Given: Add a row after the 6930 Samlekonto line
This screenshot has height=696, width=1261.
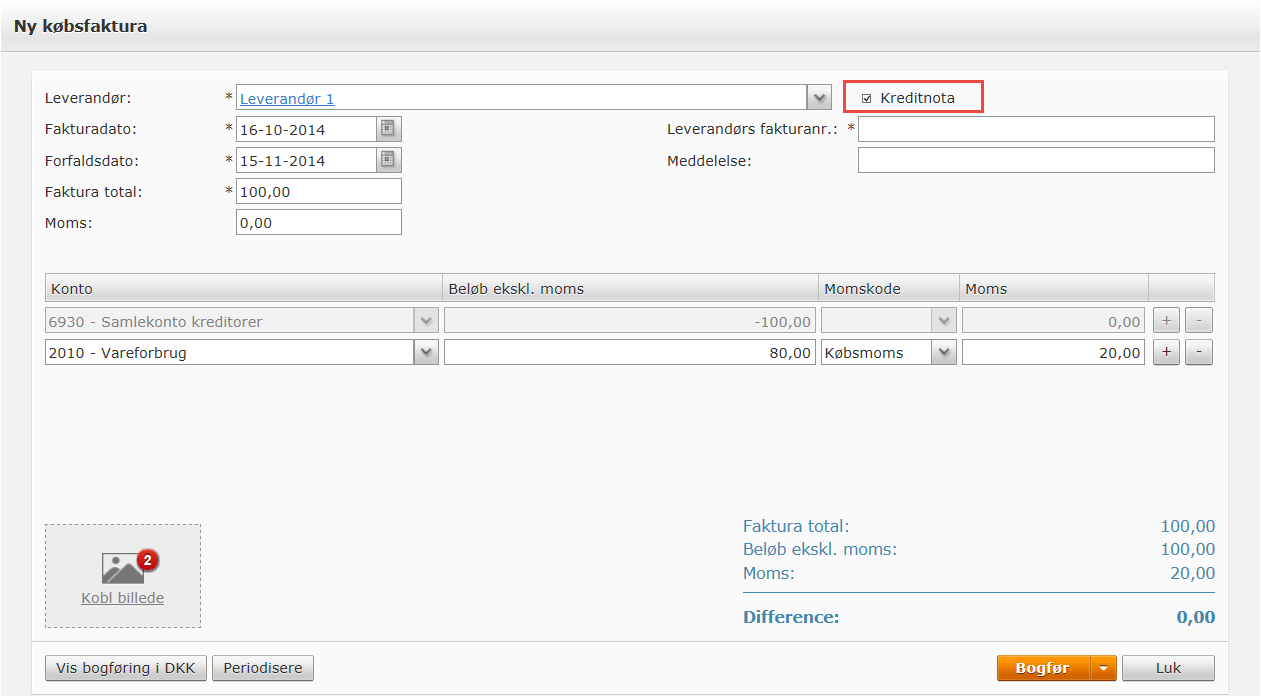Looking at the screenshot, I should (1166, 321).
